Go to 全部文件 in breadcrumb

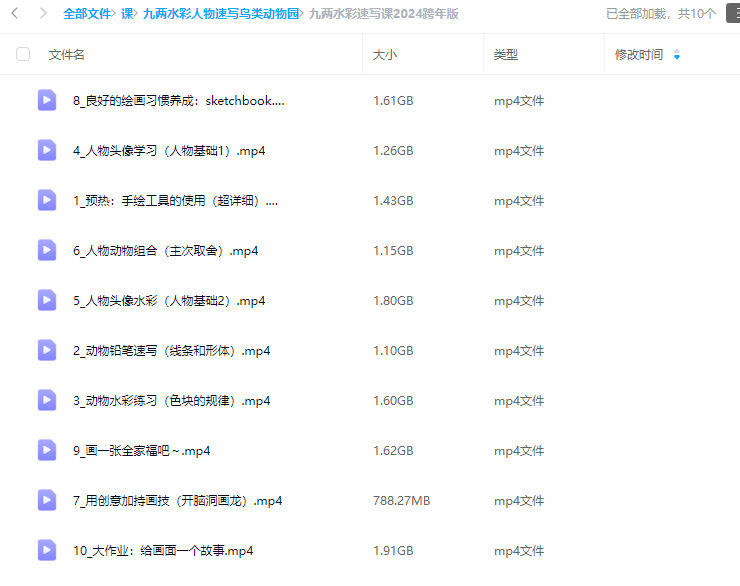pos(87,14)
